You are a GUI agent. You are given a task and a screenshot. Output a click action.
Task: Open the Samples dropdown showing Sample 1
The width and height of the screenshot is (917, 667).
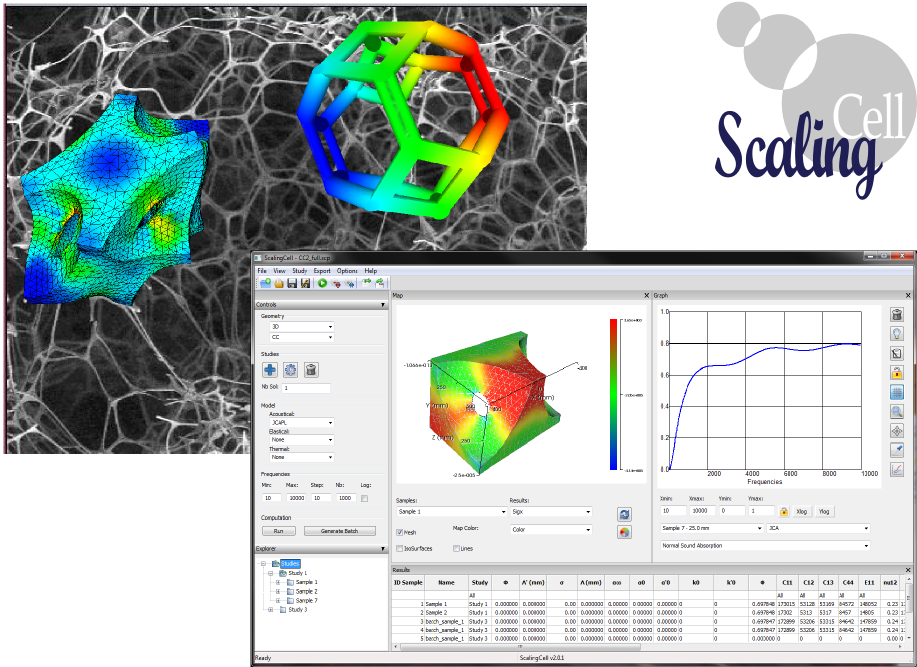[451, 512]
